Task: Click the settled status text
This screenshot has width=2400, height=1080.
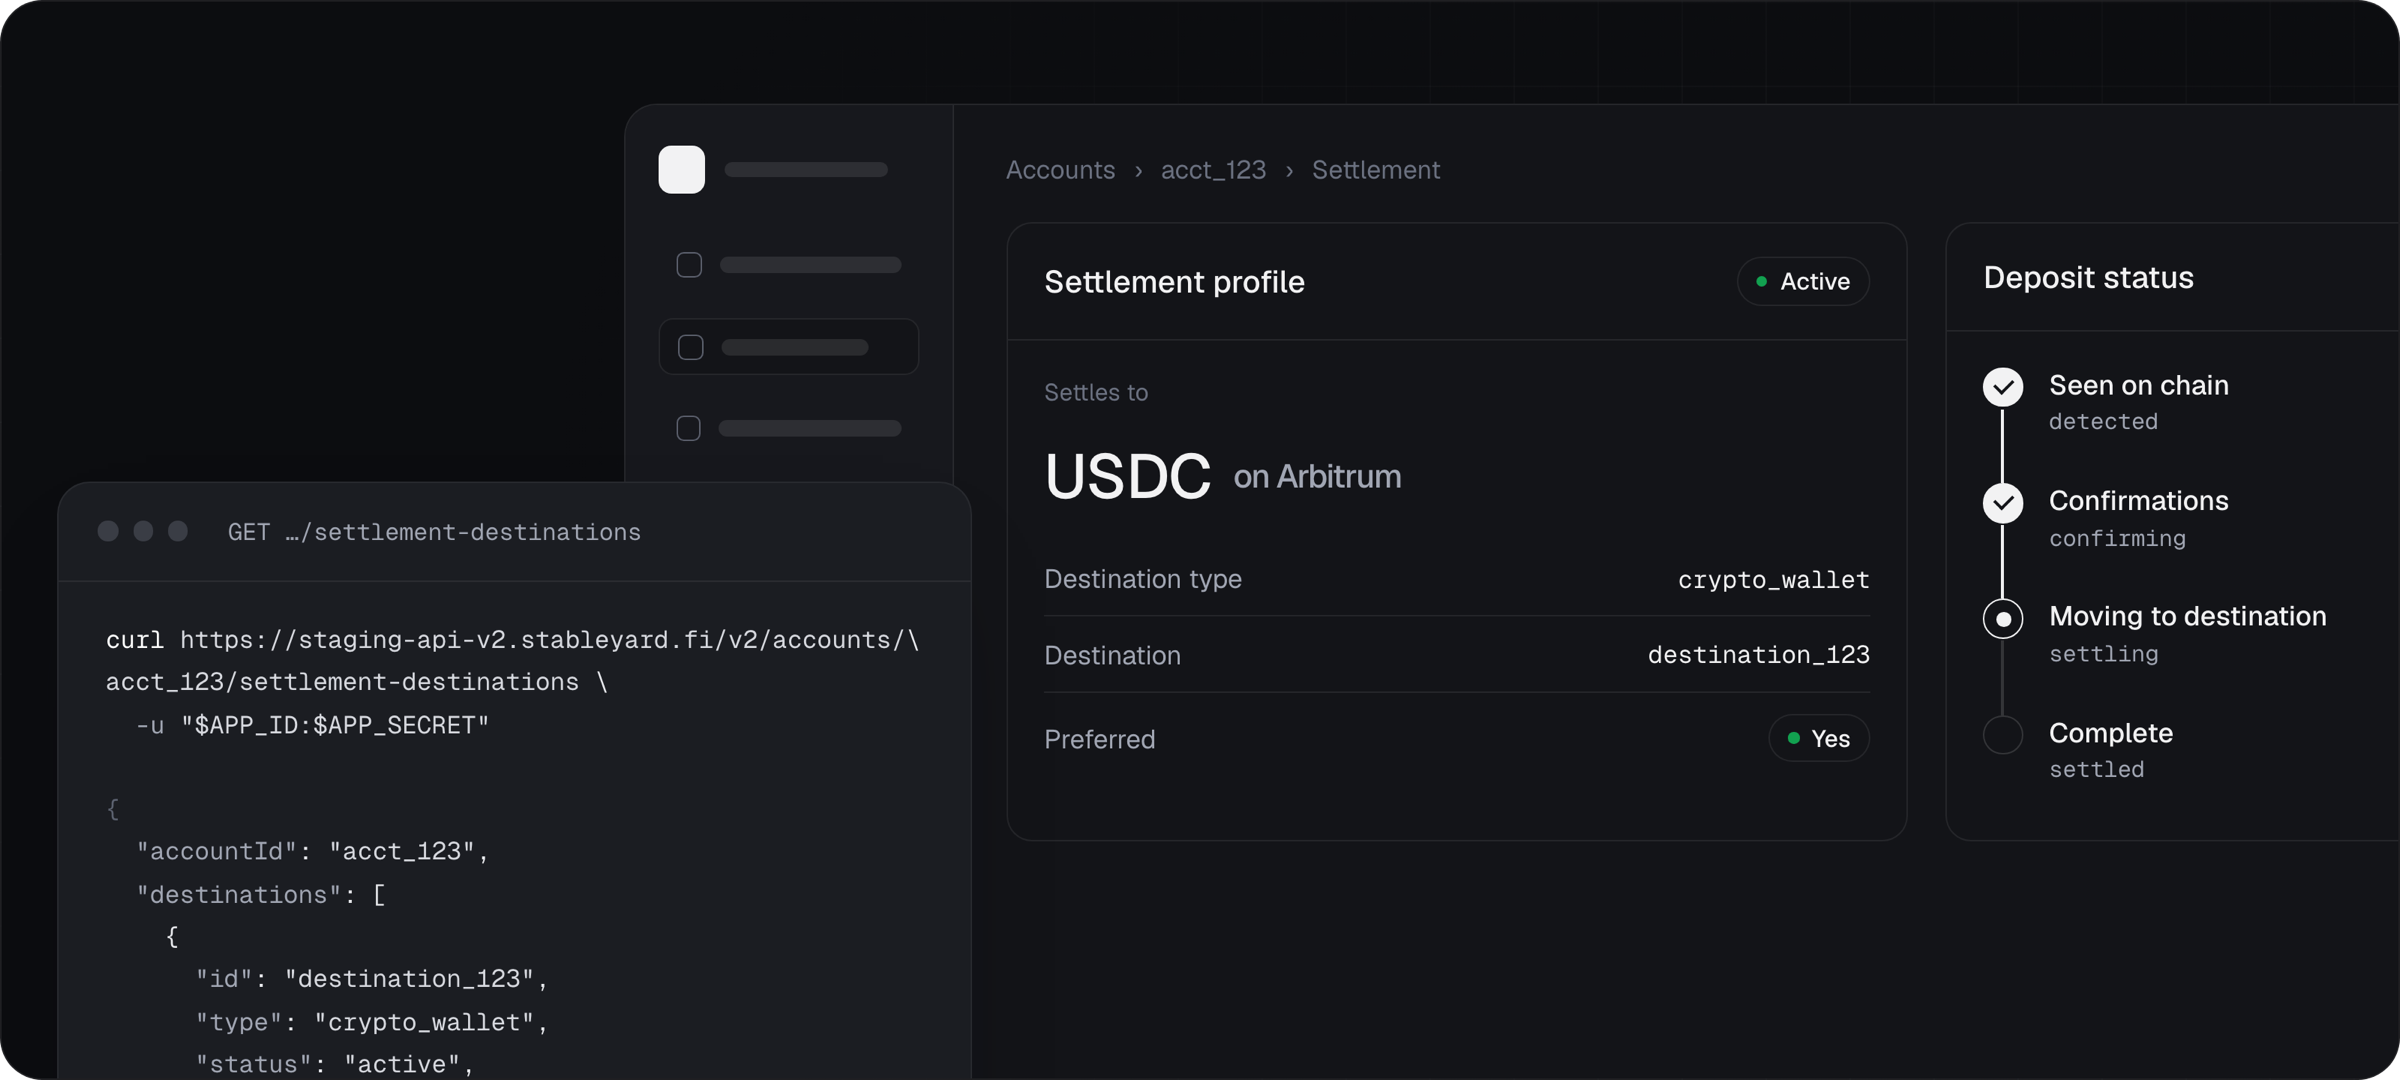Action: point(2096,770)
